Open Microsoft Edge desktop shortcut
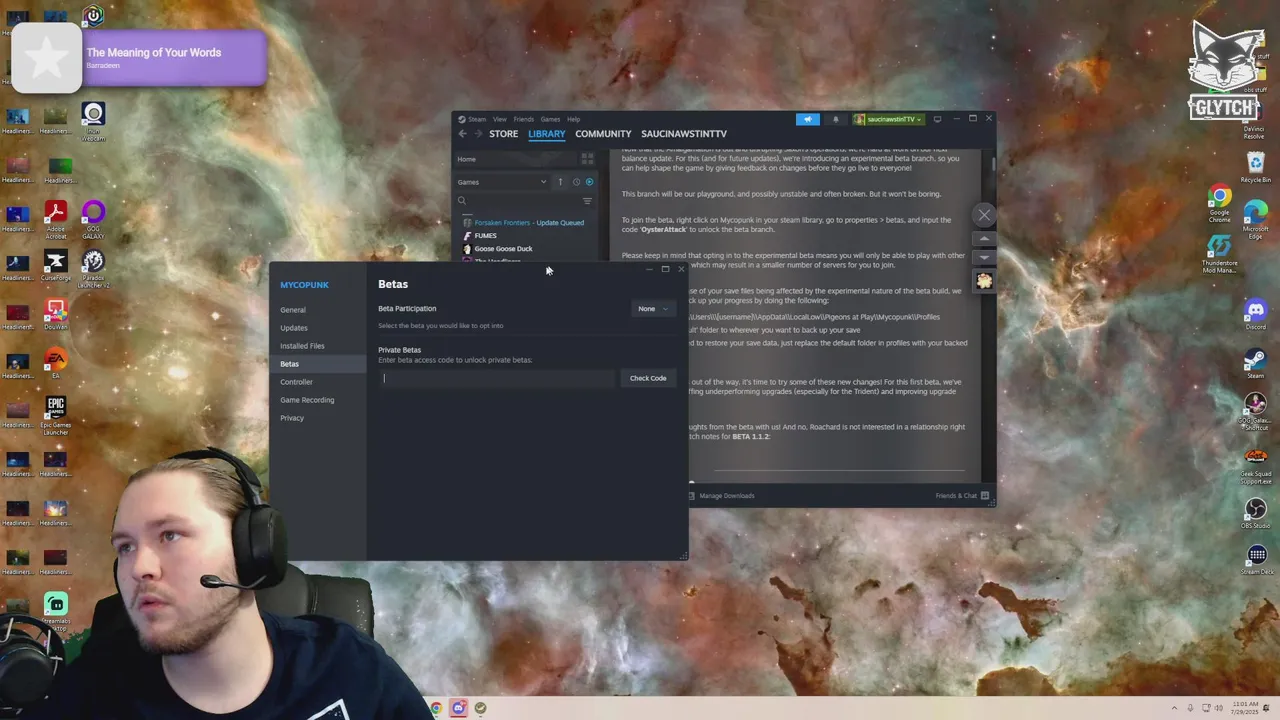1280x720 pixels. (x=1256, y=218)
